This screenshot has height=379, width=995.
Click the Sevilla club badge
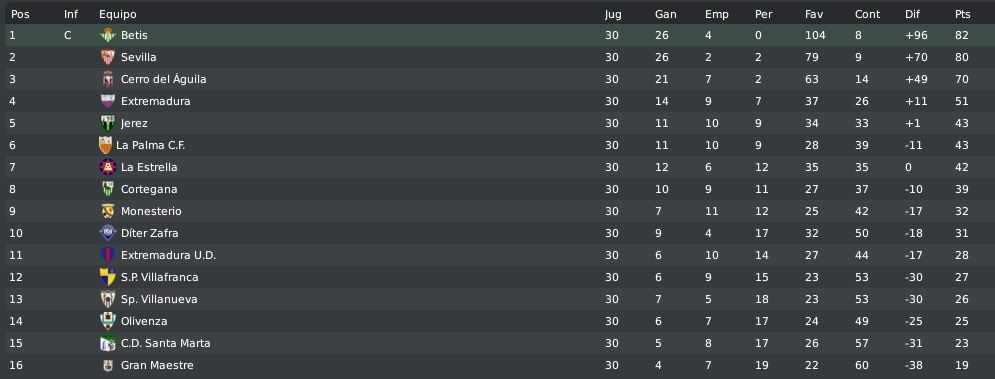pyautogui.click(x=108, y=57)
